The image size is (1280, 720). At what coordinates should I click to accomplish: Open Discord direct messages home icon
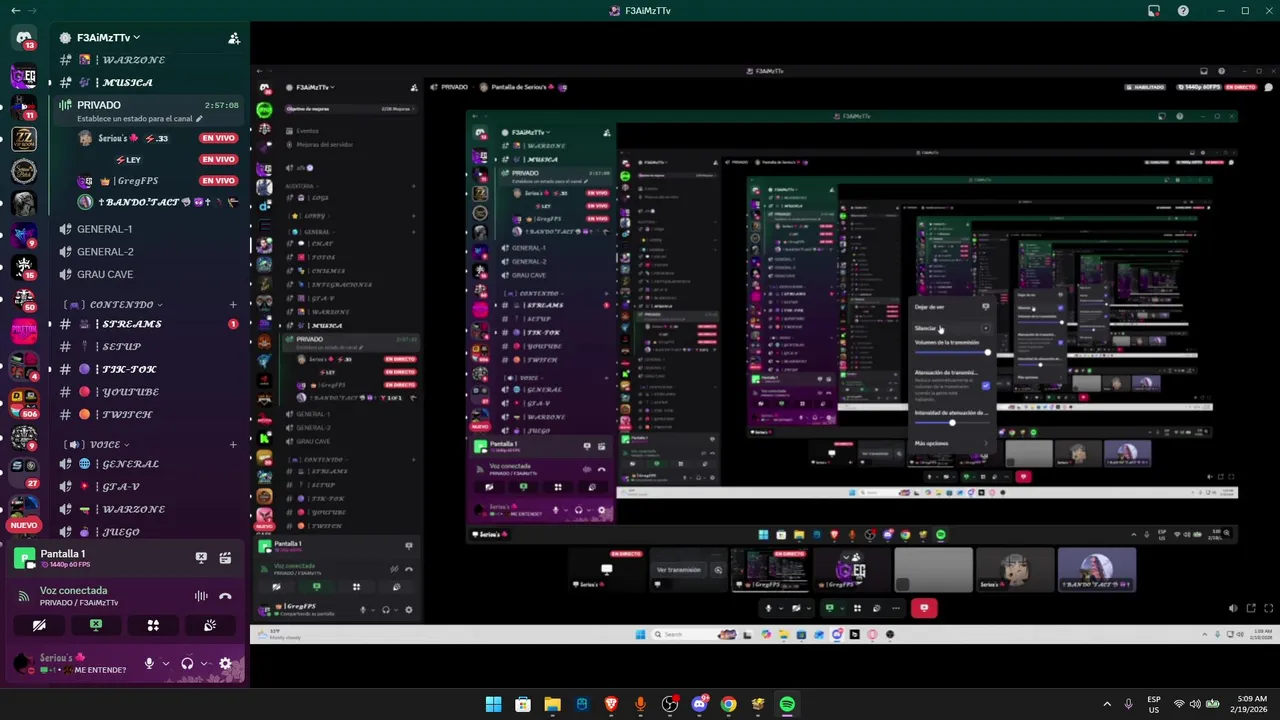click(x=24, y=38)
